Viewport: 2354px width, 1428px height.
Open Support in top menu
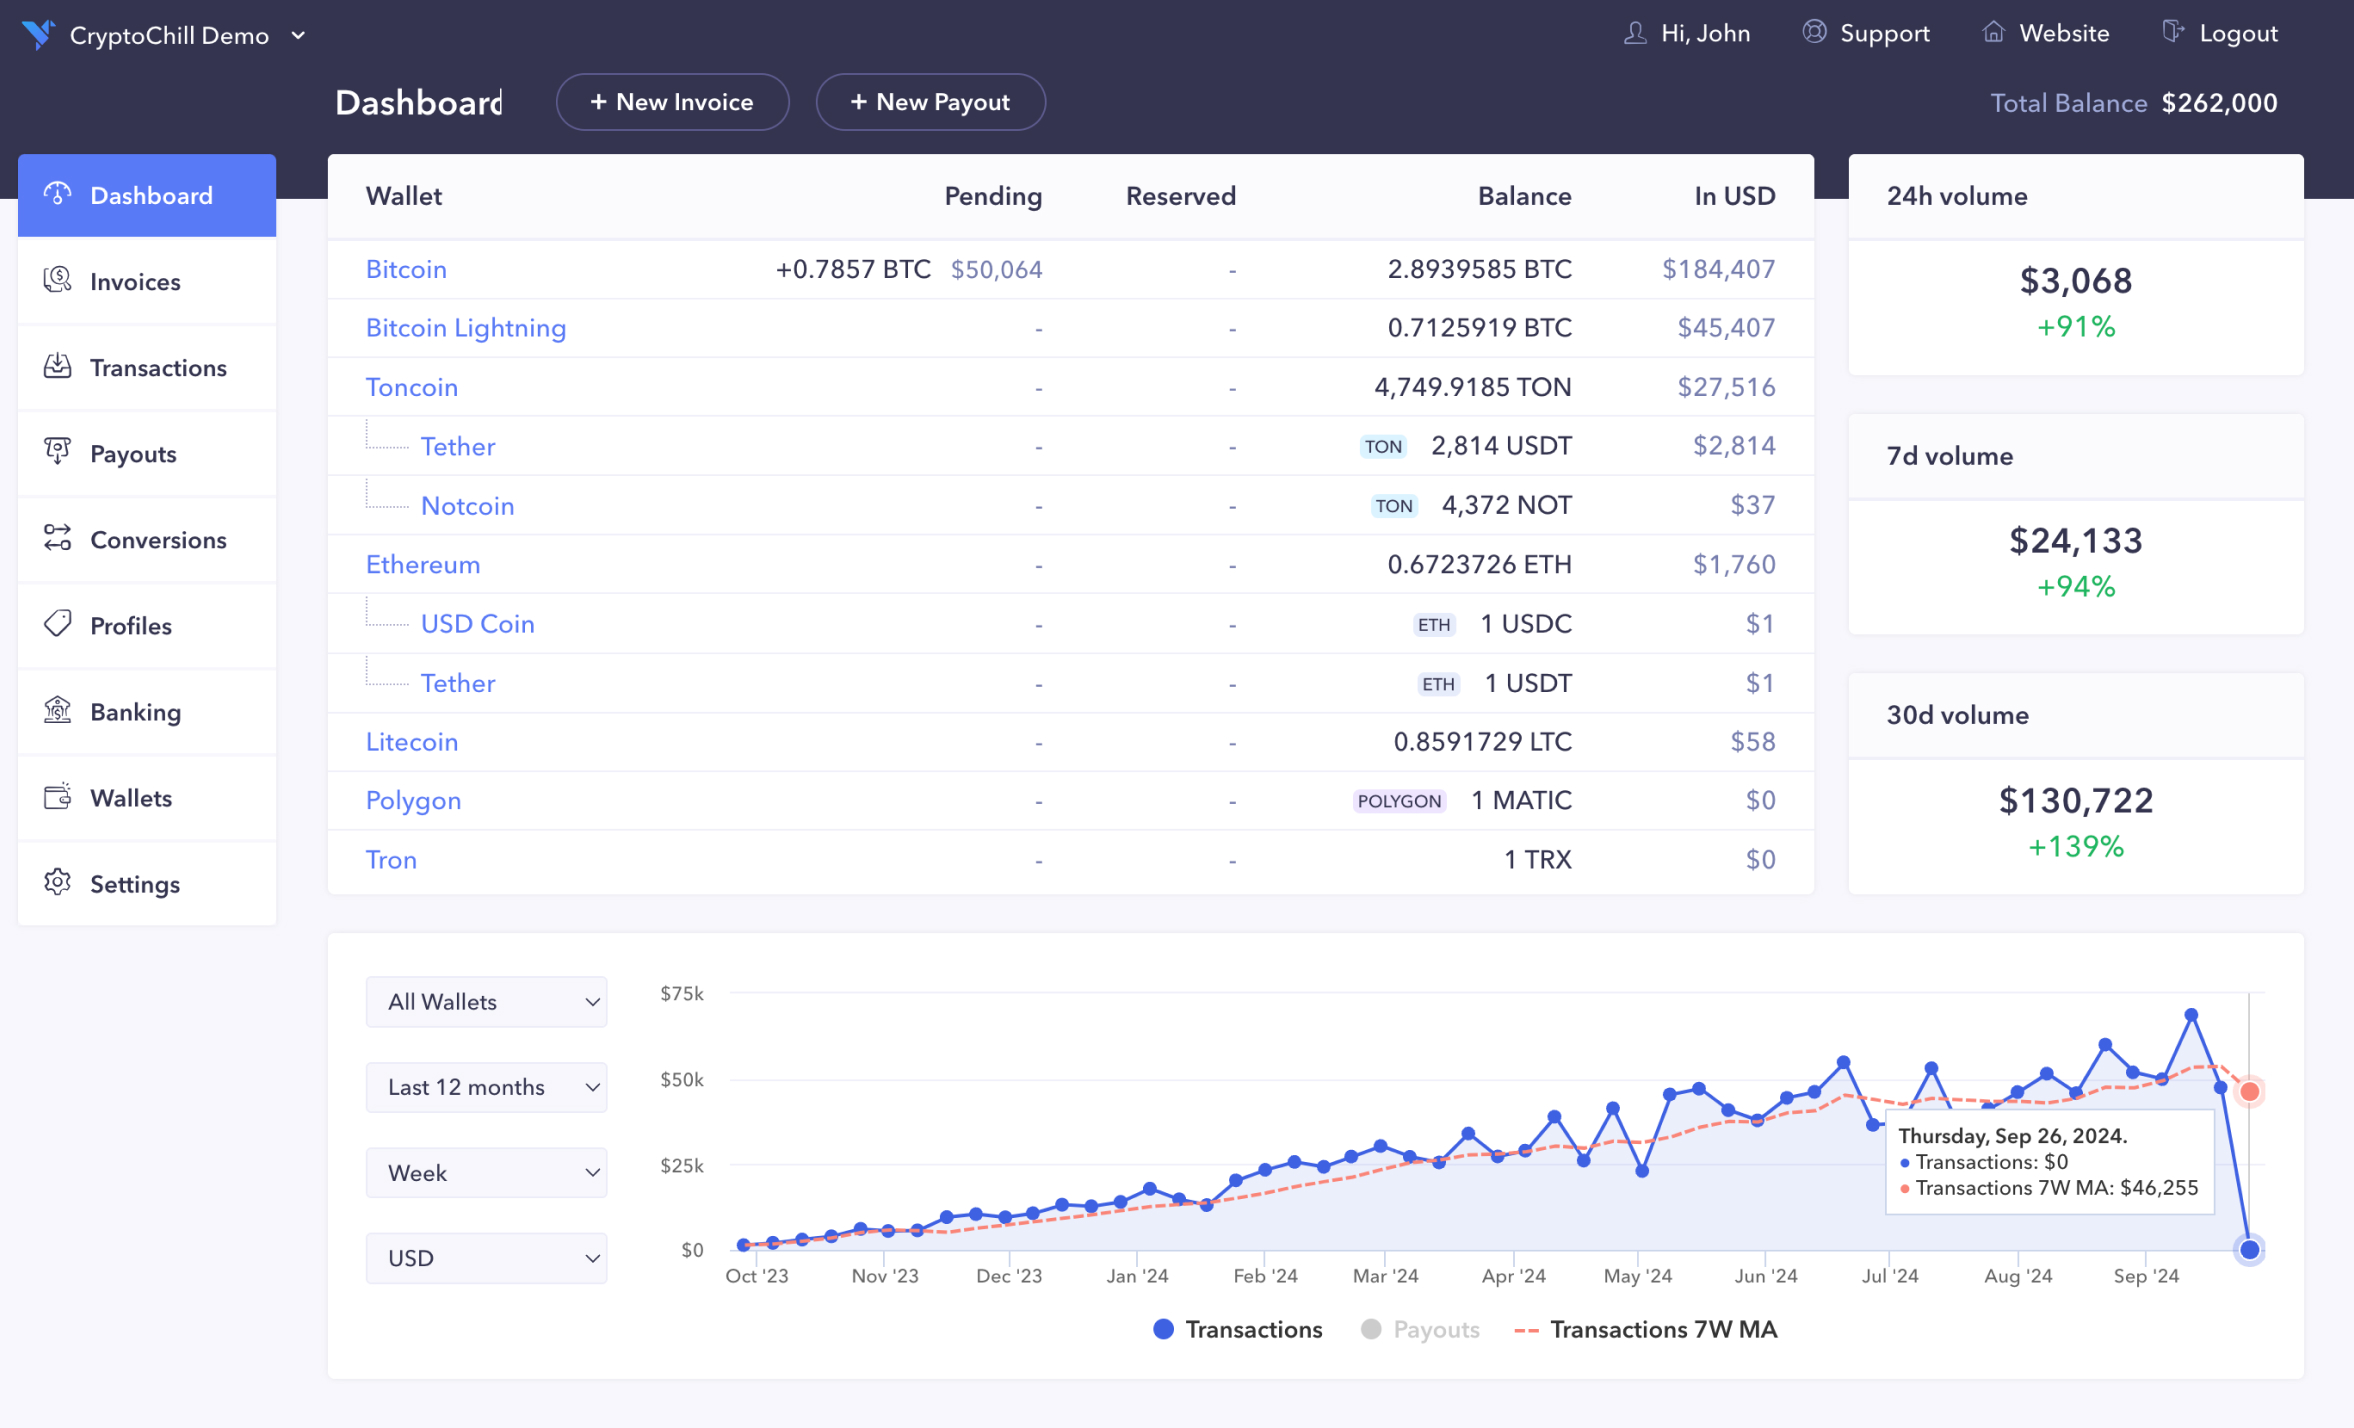coord(1866,33)
